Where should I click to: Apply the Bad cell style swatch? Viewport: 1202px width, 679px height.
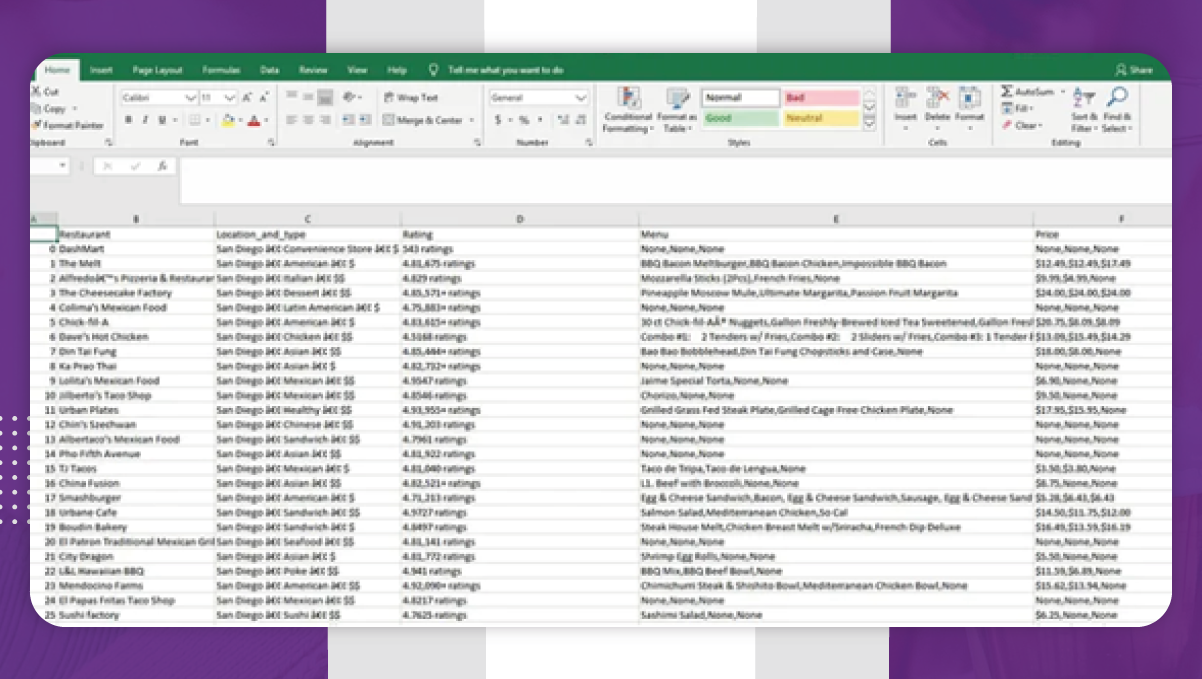pyautogui.click(x=821, y=98)
